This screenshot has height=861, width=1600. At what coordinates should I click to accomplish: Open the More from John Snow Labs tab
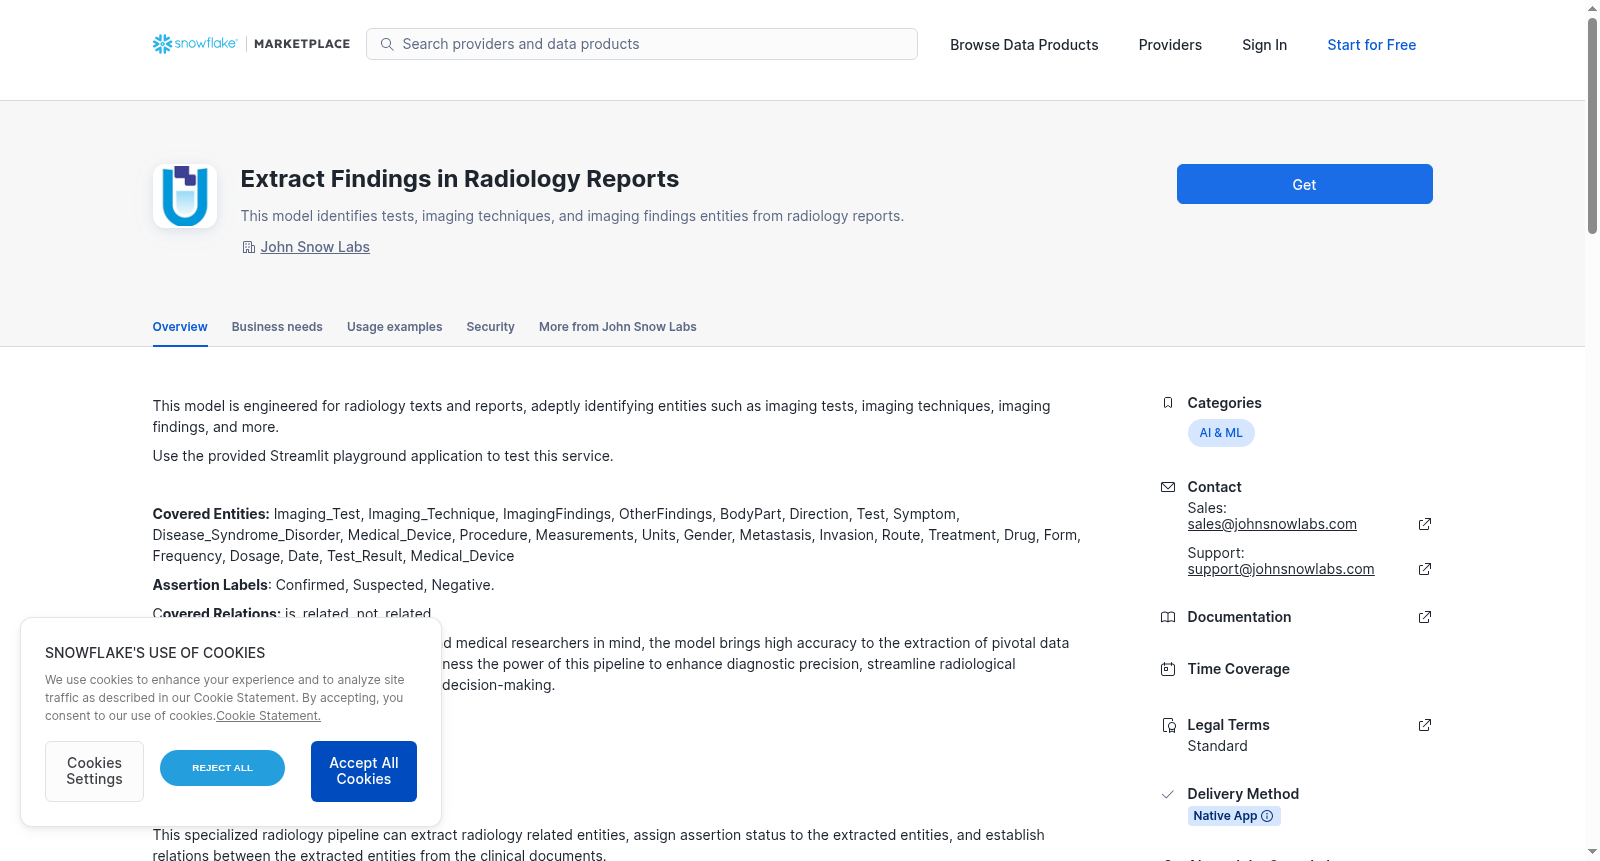pos(618,327)
